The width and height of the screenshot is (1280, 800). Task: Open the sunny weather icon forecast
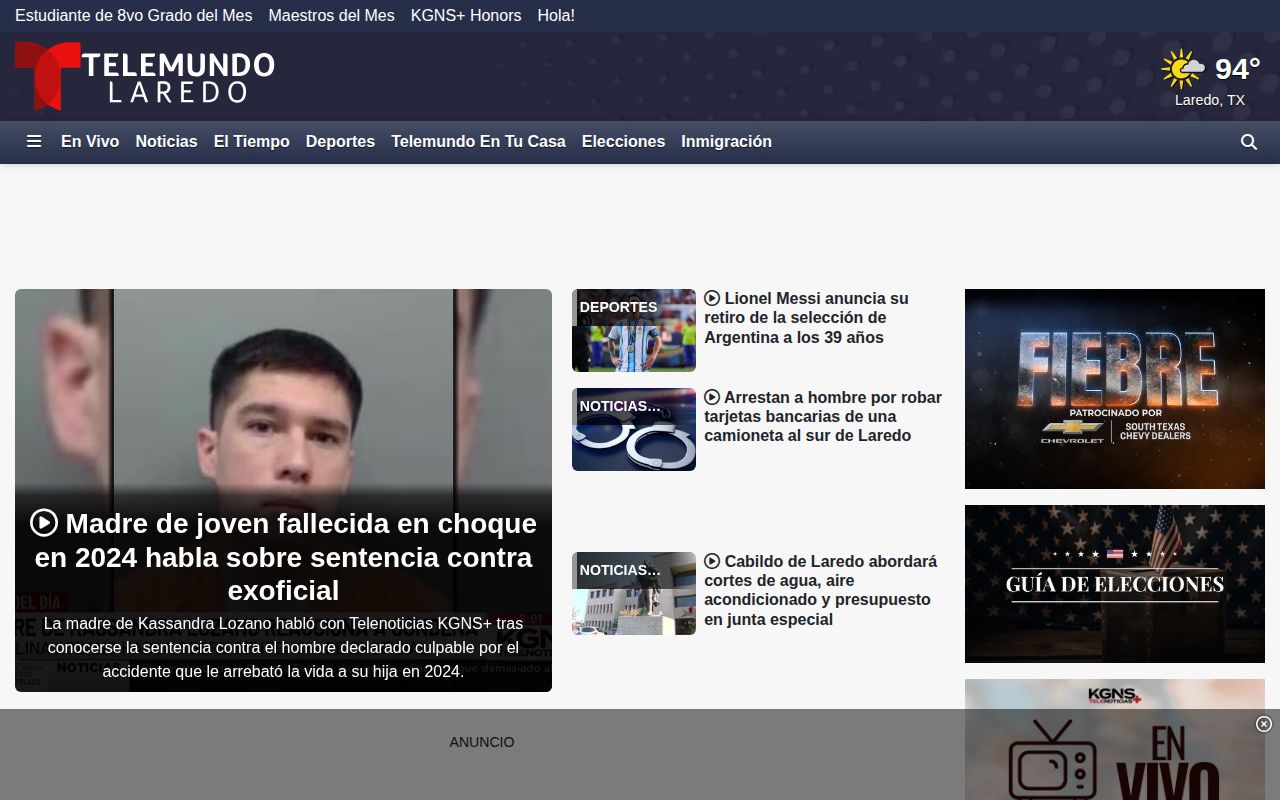pyautogui.click(x=1183, y=69)
